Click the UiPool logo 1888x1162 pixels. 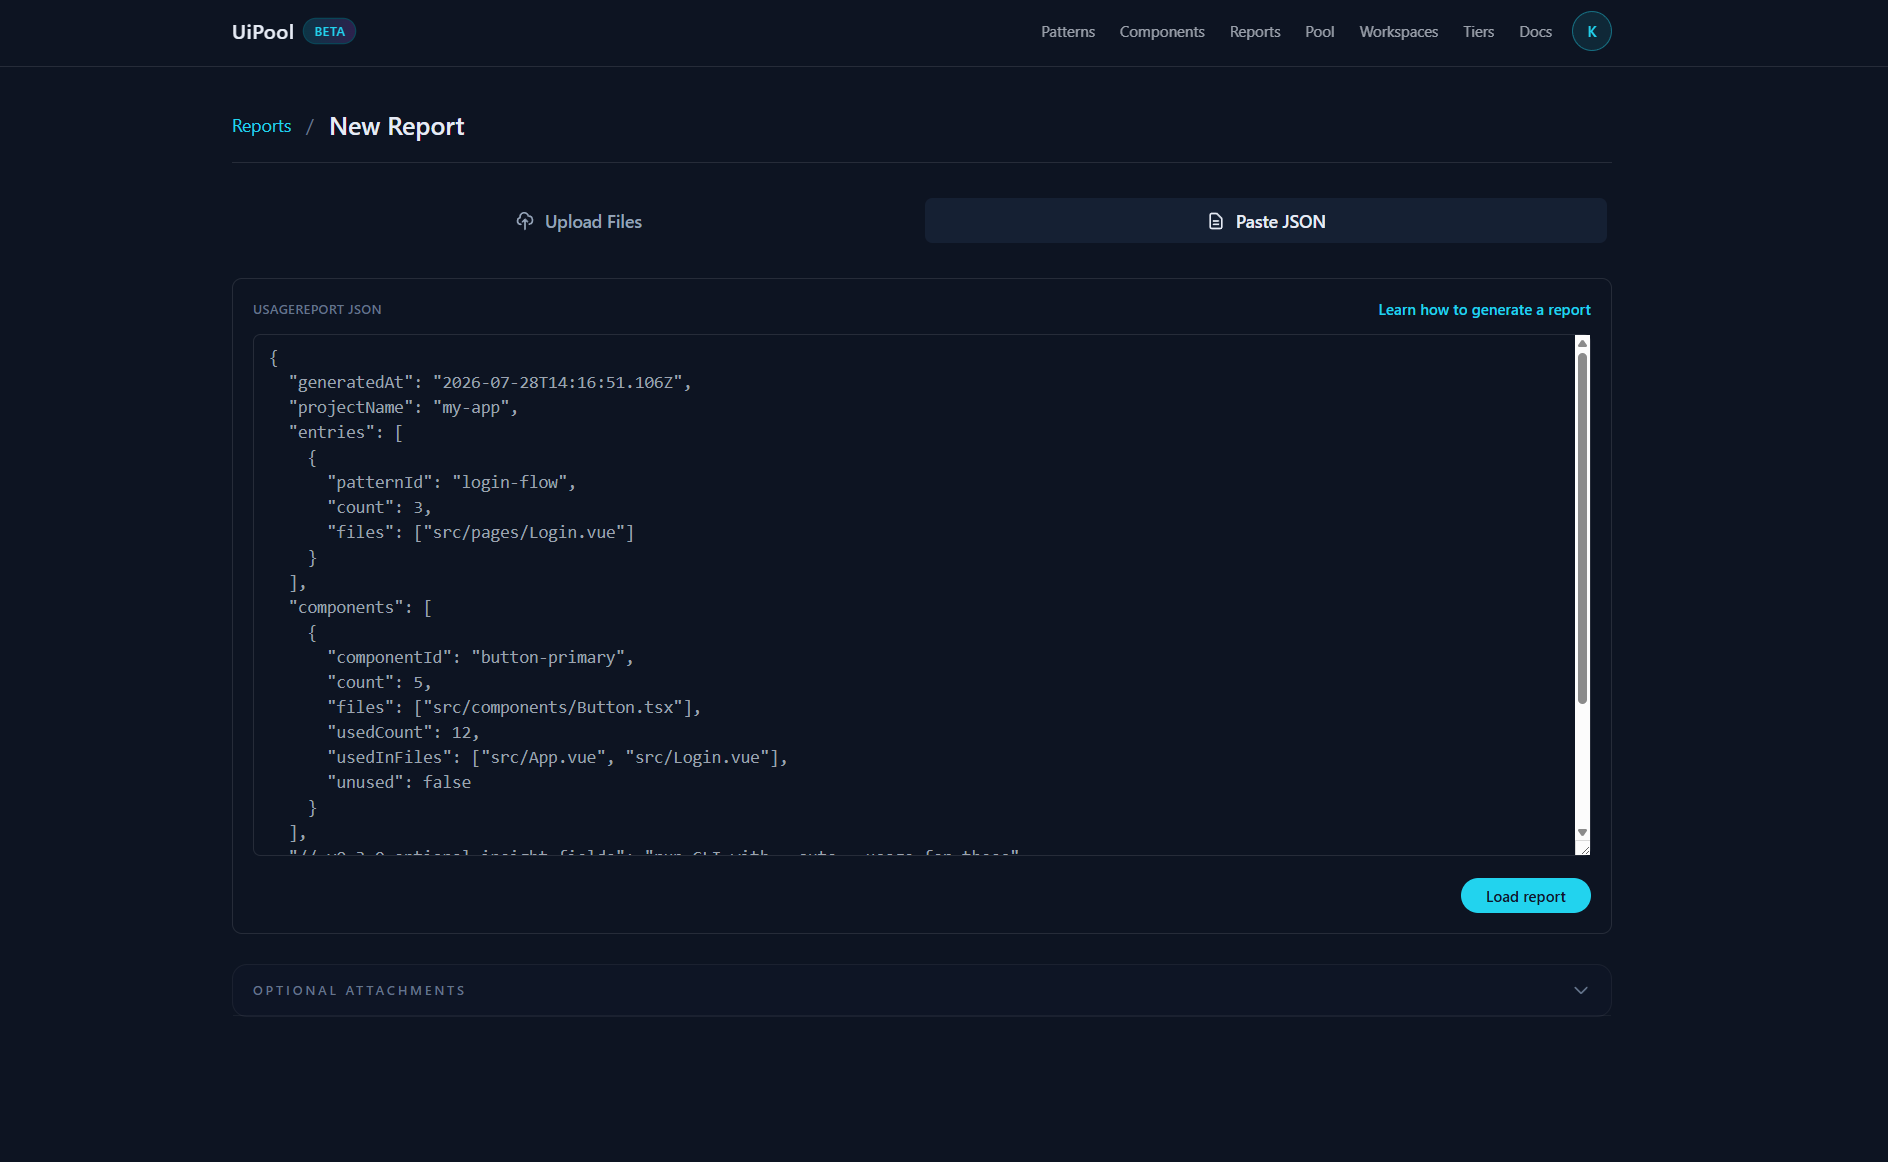(263, 32)
